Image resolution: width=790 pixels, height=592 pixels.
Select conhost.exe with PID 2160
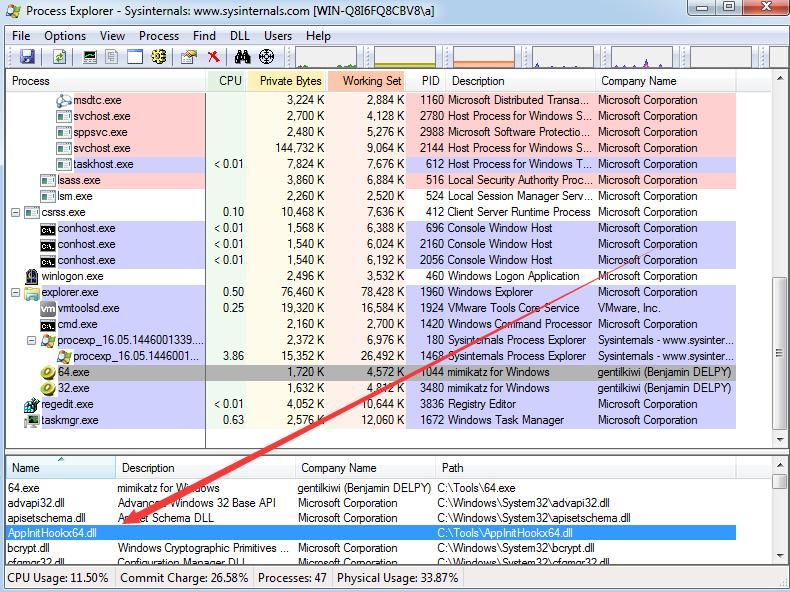(371, 244)
